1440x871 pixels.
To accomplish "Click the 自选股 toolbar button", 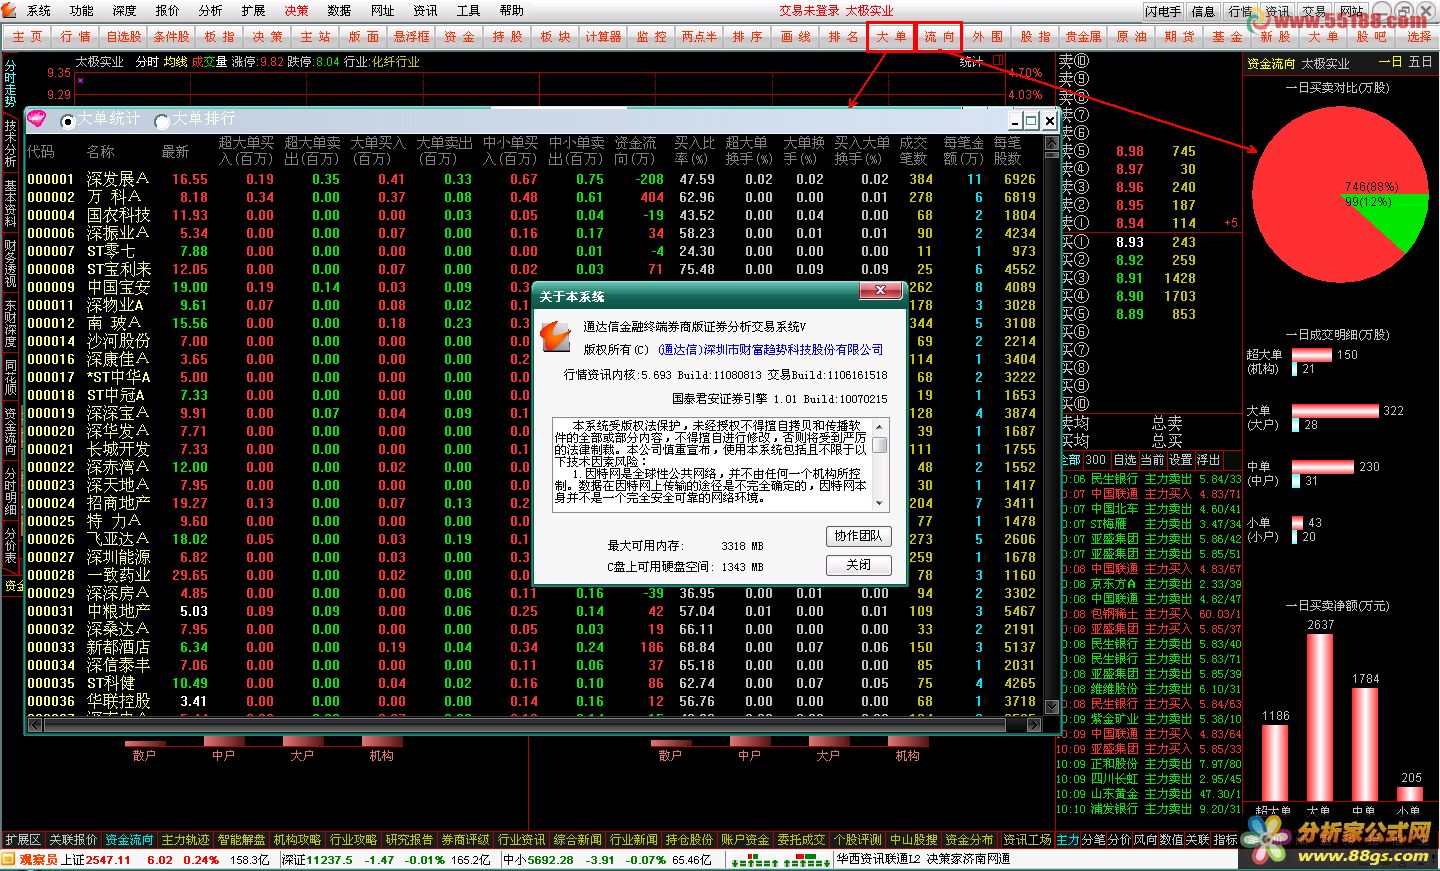I will tap(123, 37).
